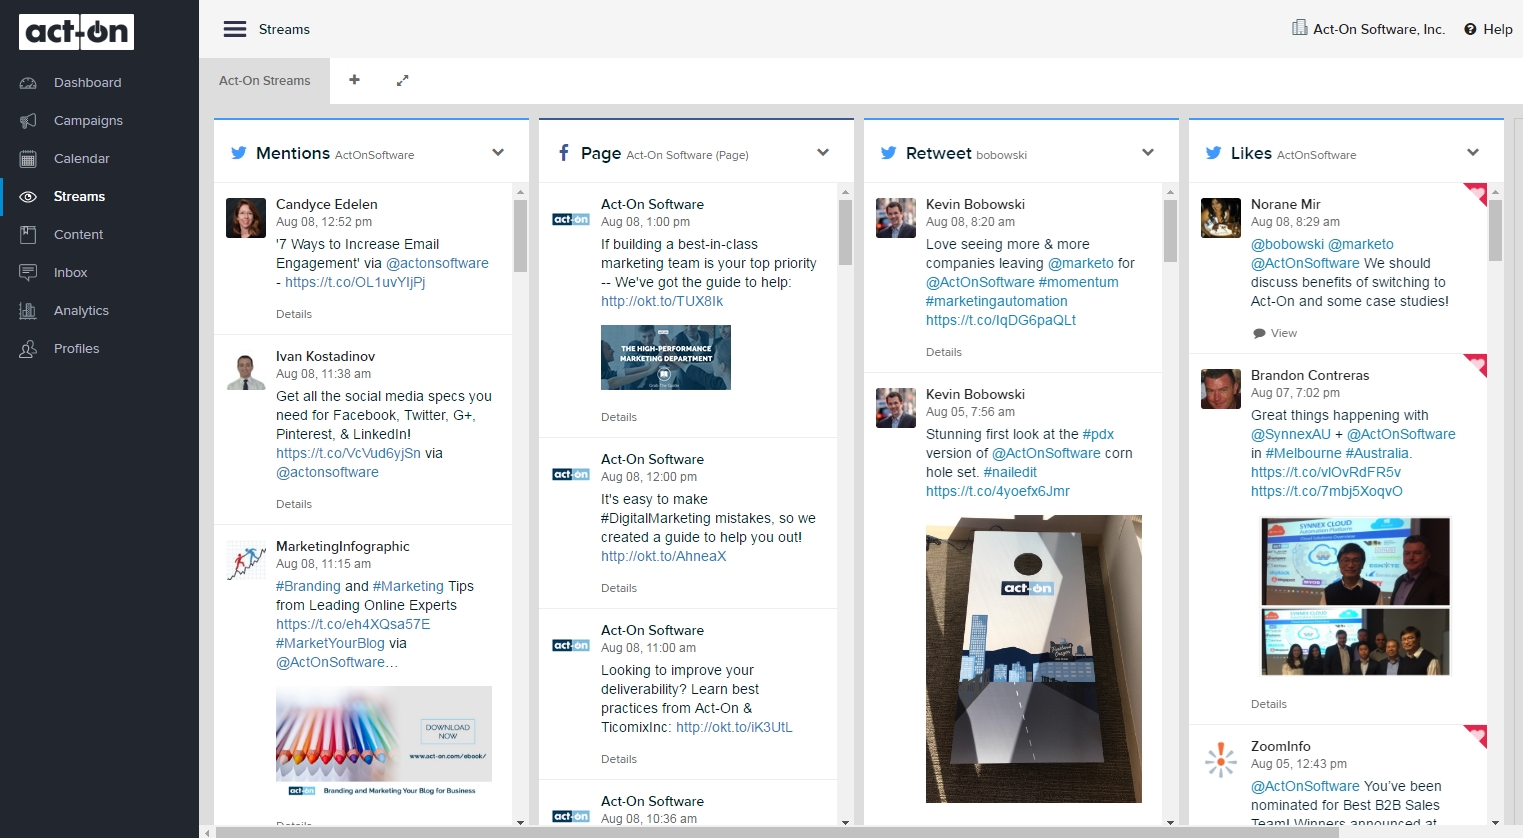1523x838 pixels.
Task: Click cornhole board photo
Action: (1034, 659)
